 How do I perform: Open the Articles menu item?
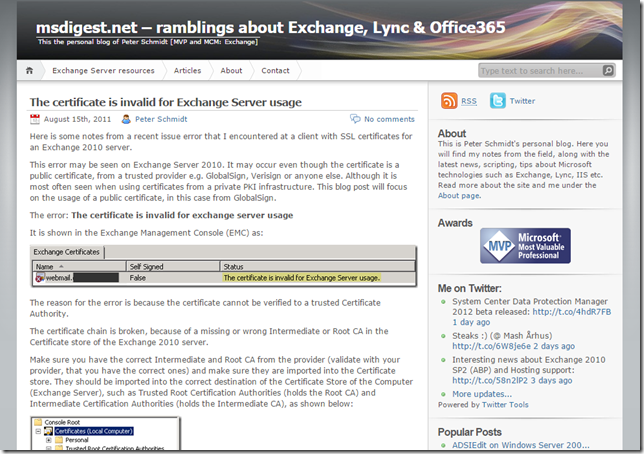(x=187, y=71)
